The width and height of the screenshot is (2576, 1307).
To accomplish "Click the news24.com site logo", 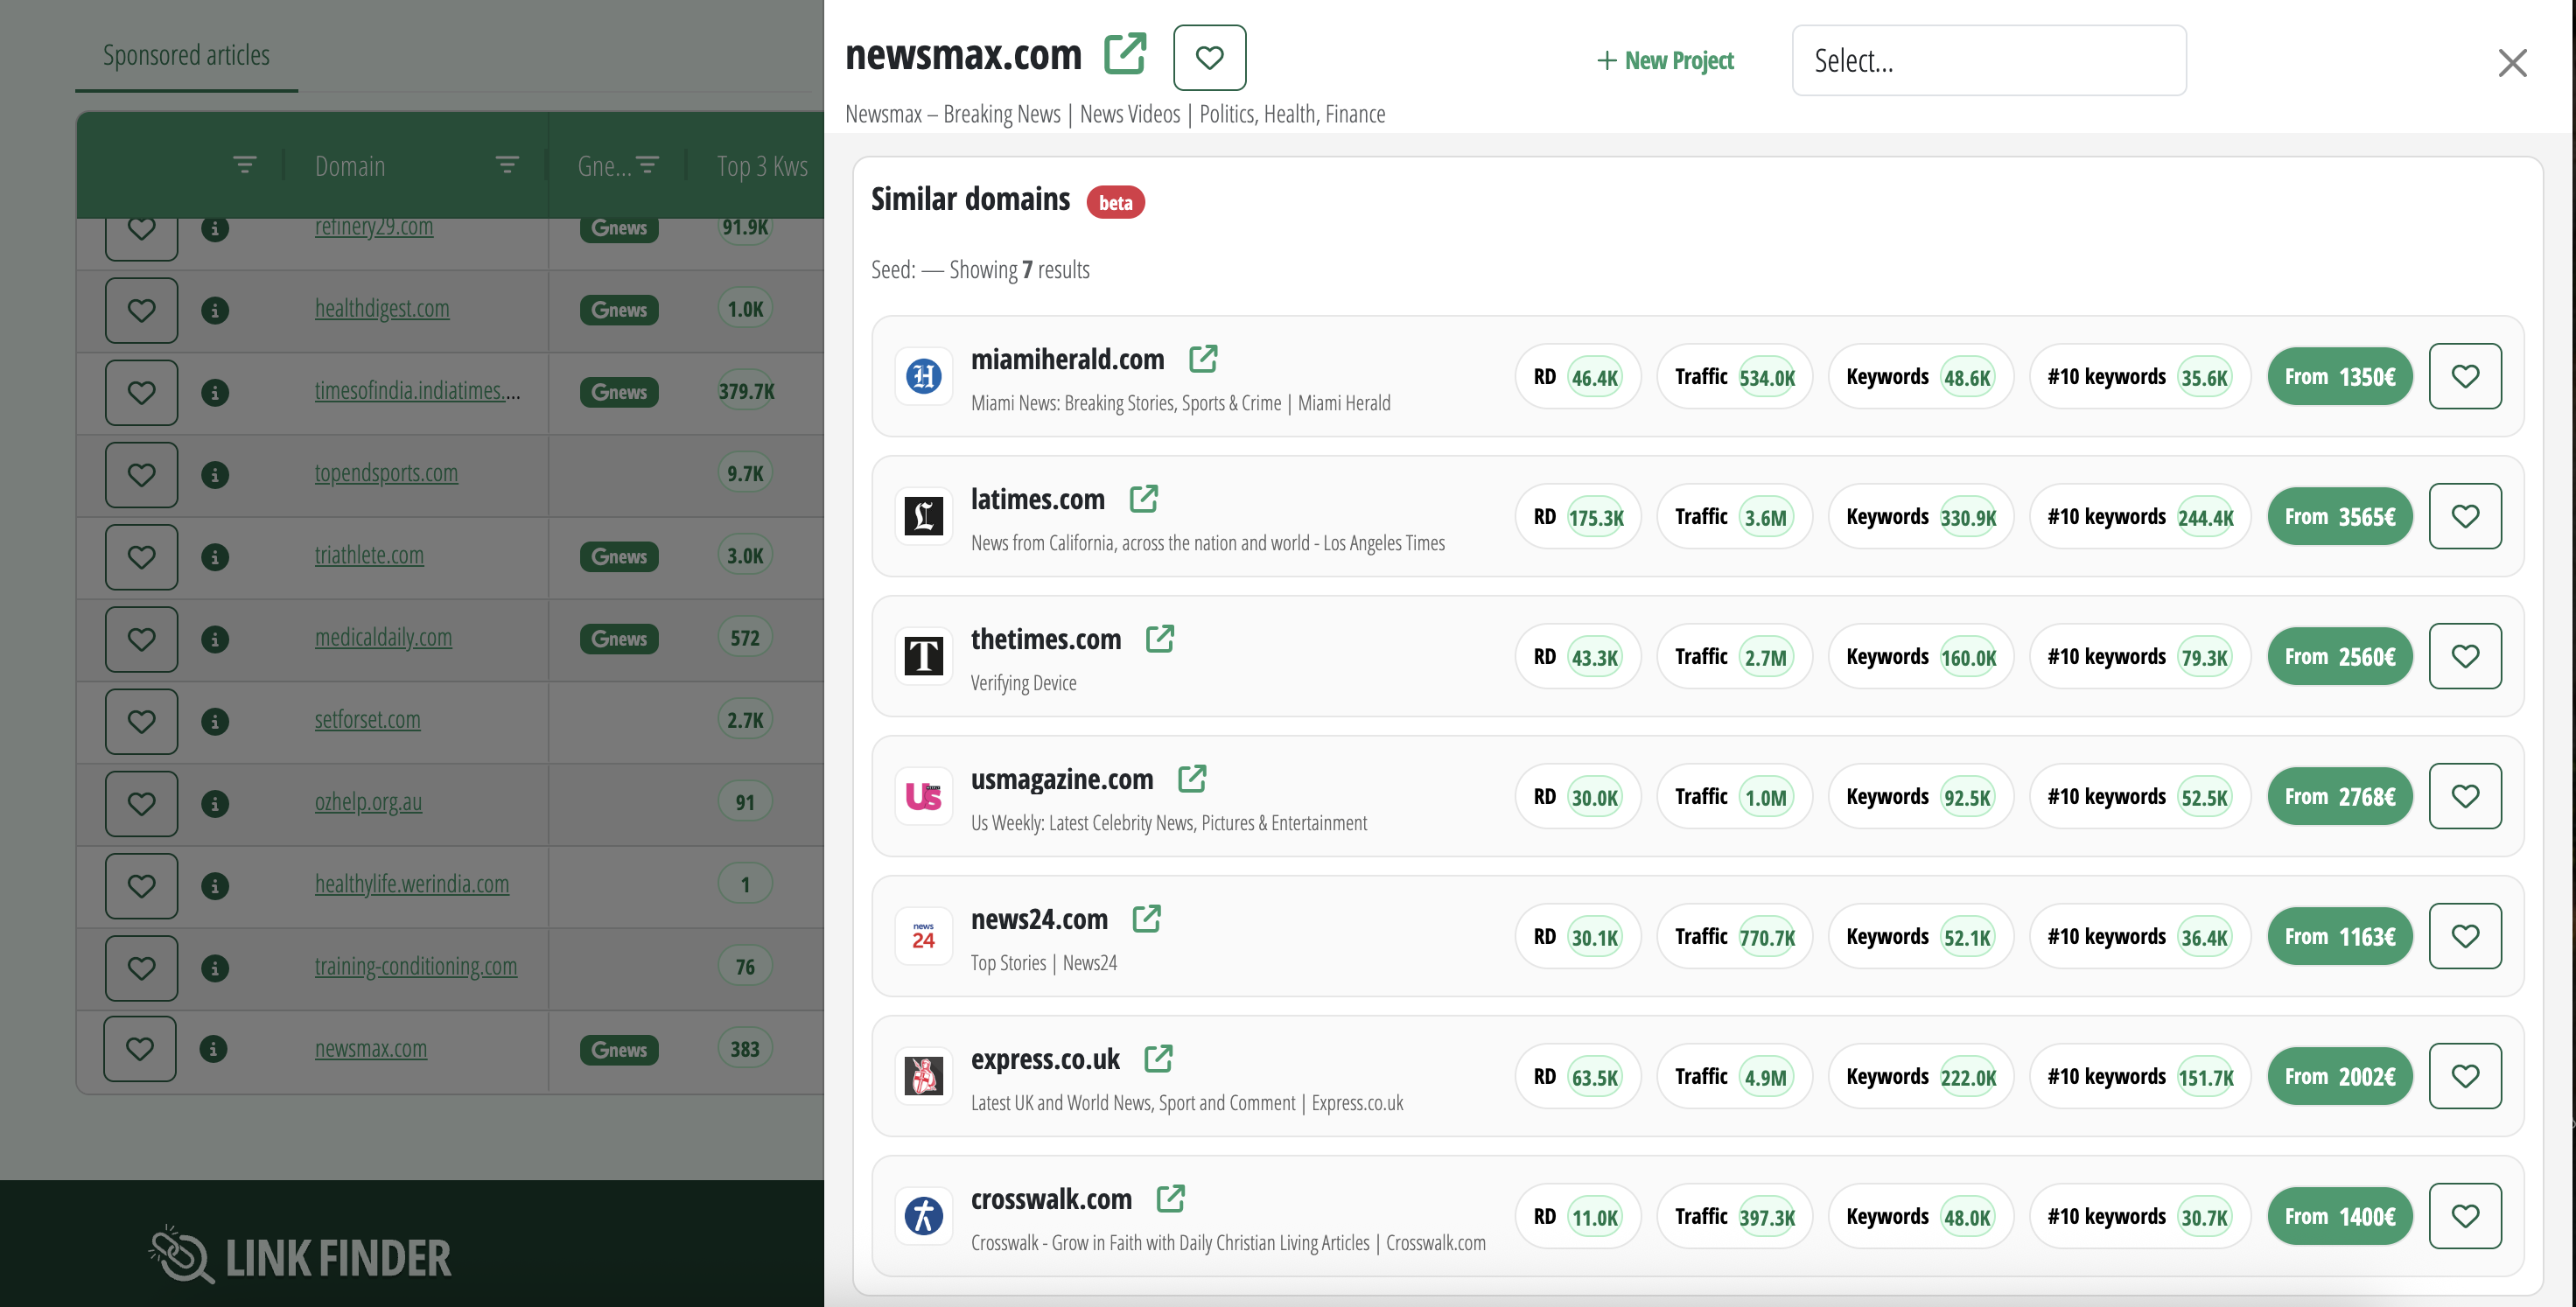I will click(923, 936).
